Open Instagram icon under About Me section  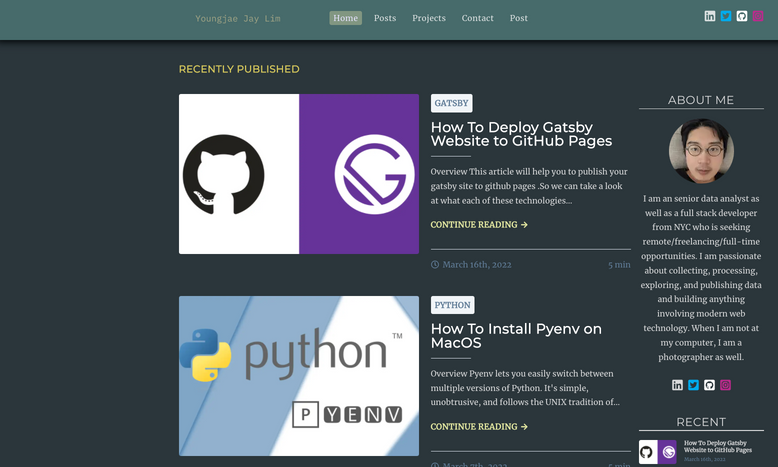tap(726, 385)
